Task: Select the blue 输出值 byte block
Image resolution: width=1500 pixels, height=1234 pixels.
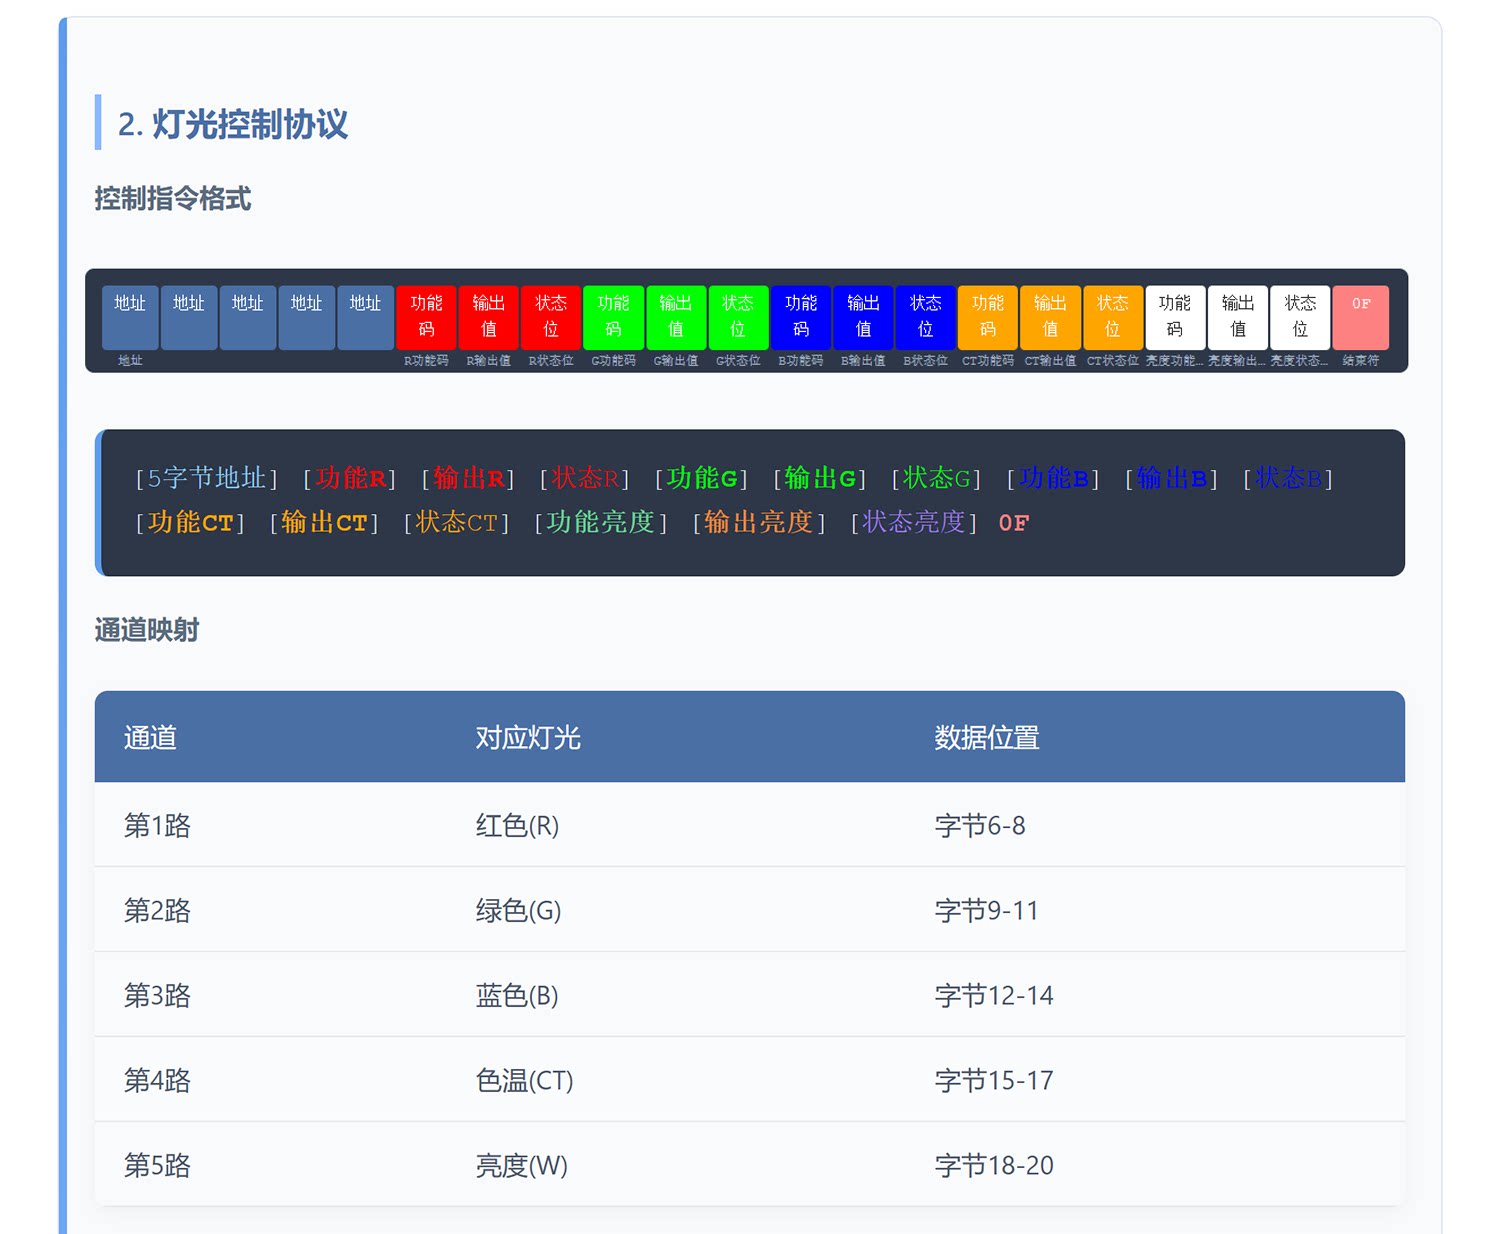Action: tap(863, 317)
